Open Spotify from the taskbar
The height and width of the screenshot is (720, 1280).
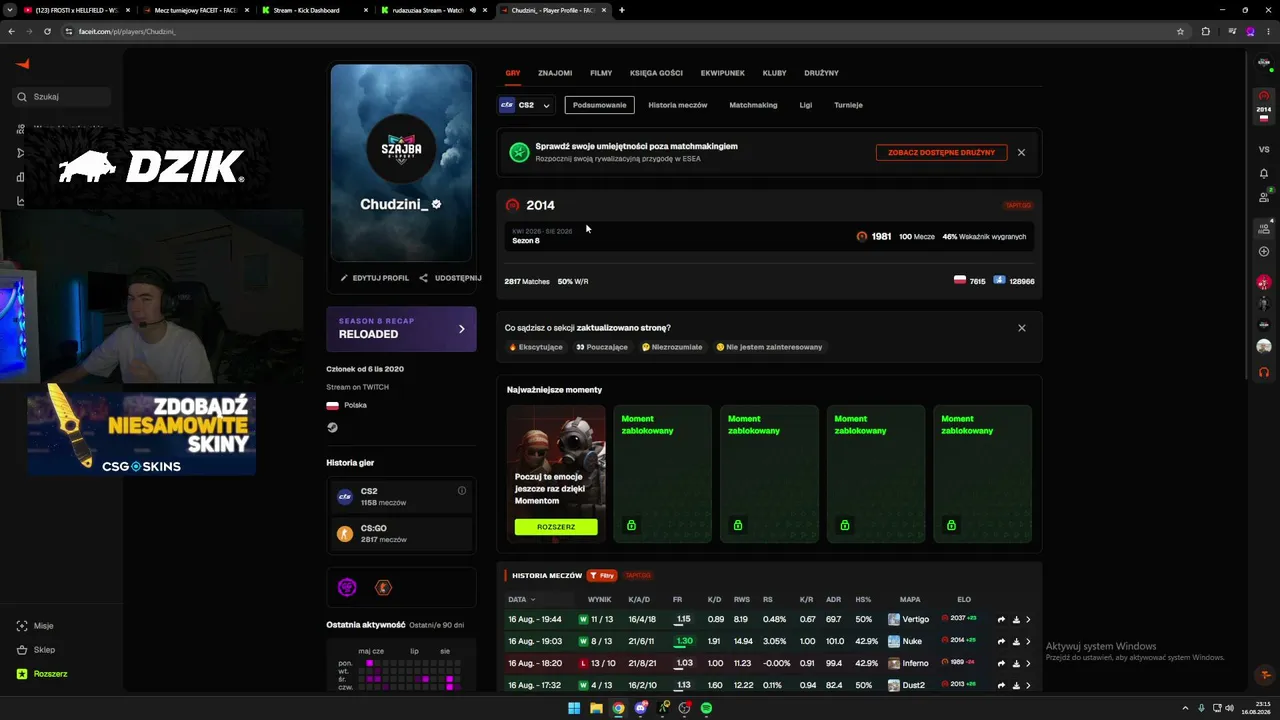click(706, 708)
